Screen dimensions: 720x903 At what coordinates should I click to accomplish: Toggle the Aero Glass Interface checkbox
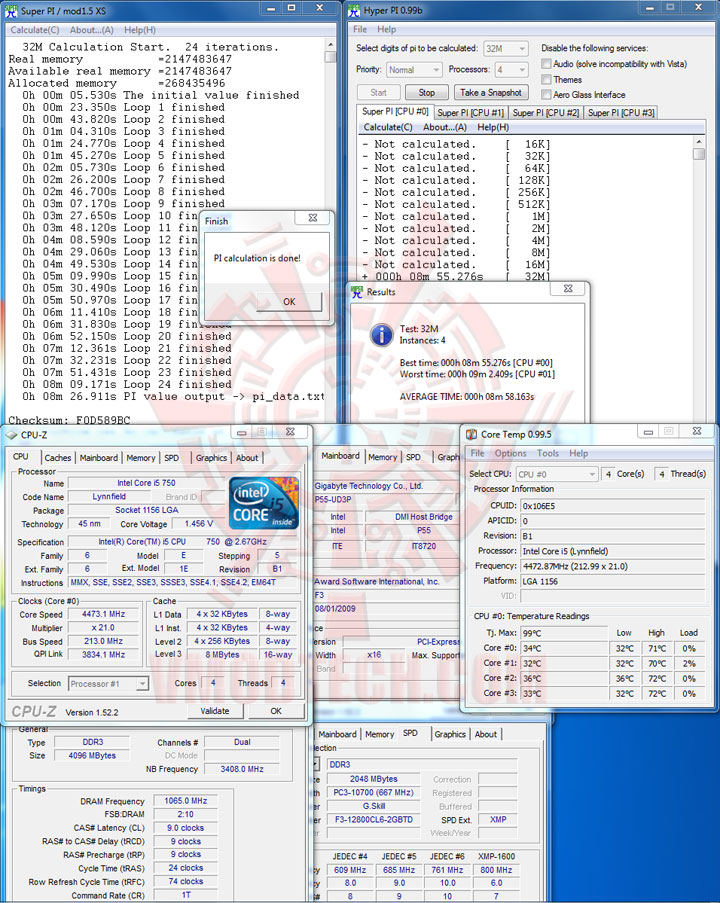(546, 94)
